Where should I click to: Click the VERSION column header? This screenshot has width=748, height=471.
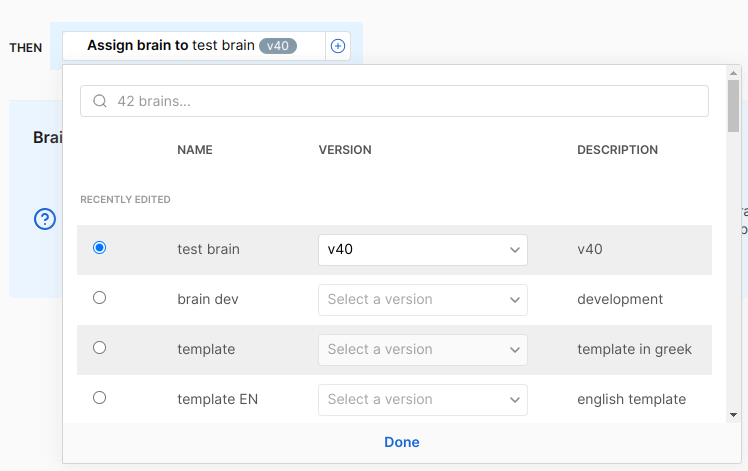(345, 150)
